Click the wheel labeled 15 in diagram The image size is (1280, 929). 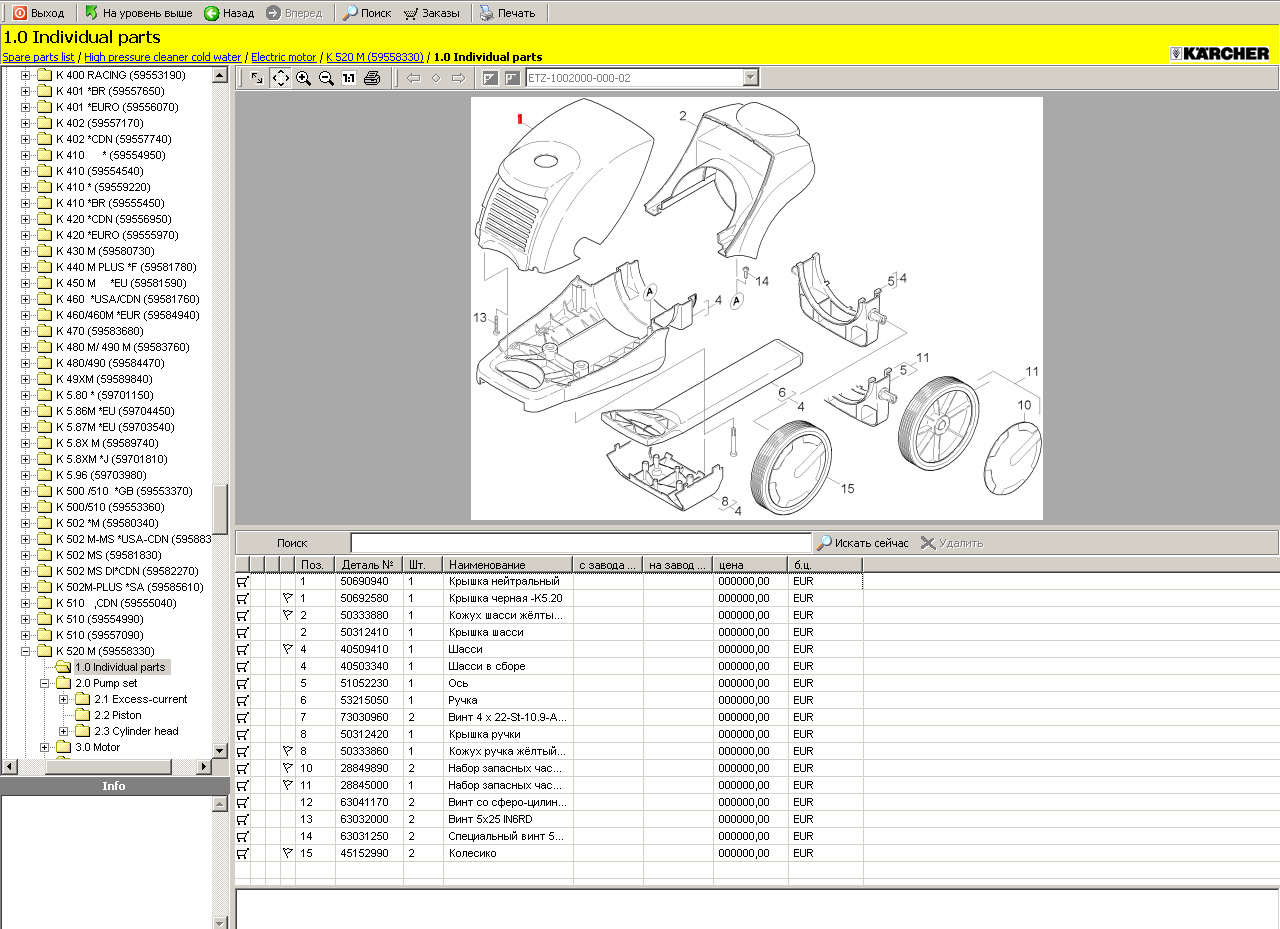click(791, 467)
